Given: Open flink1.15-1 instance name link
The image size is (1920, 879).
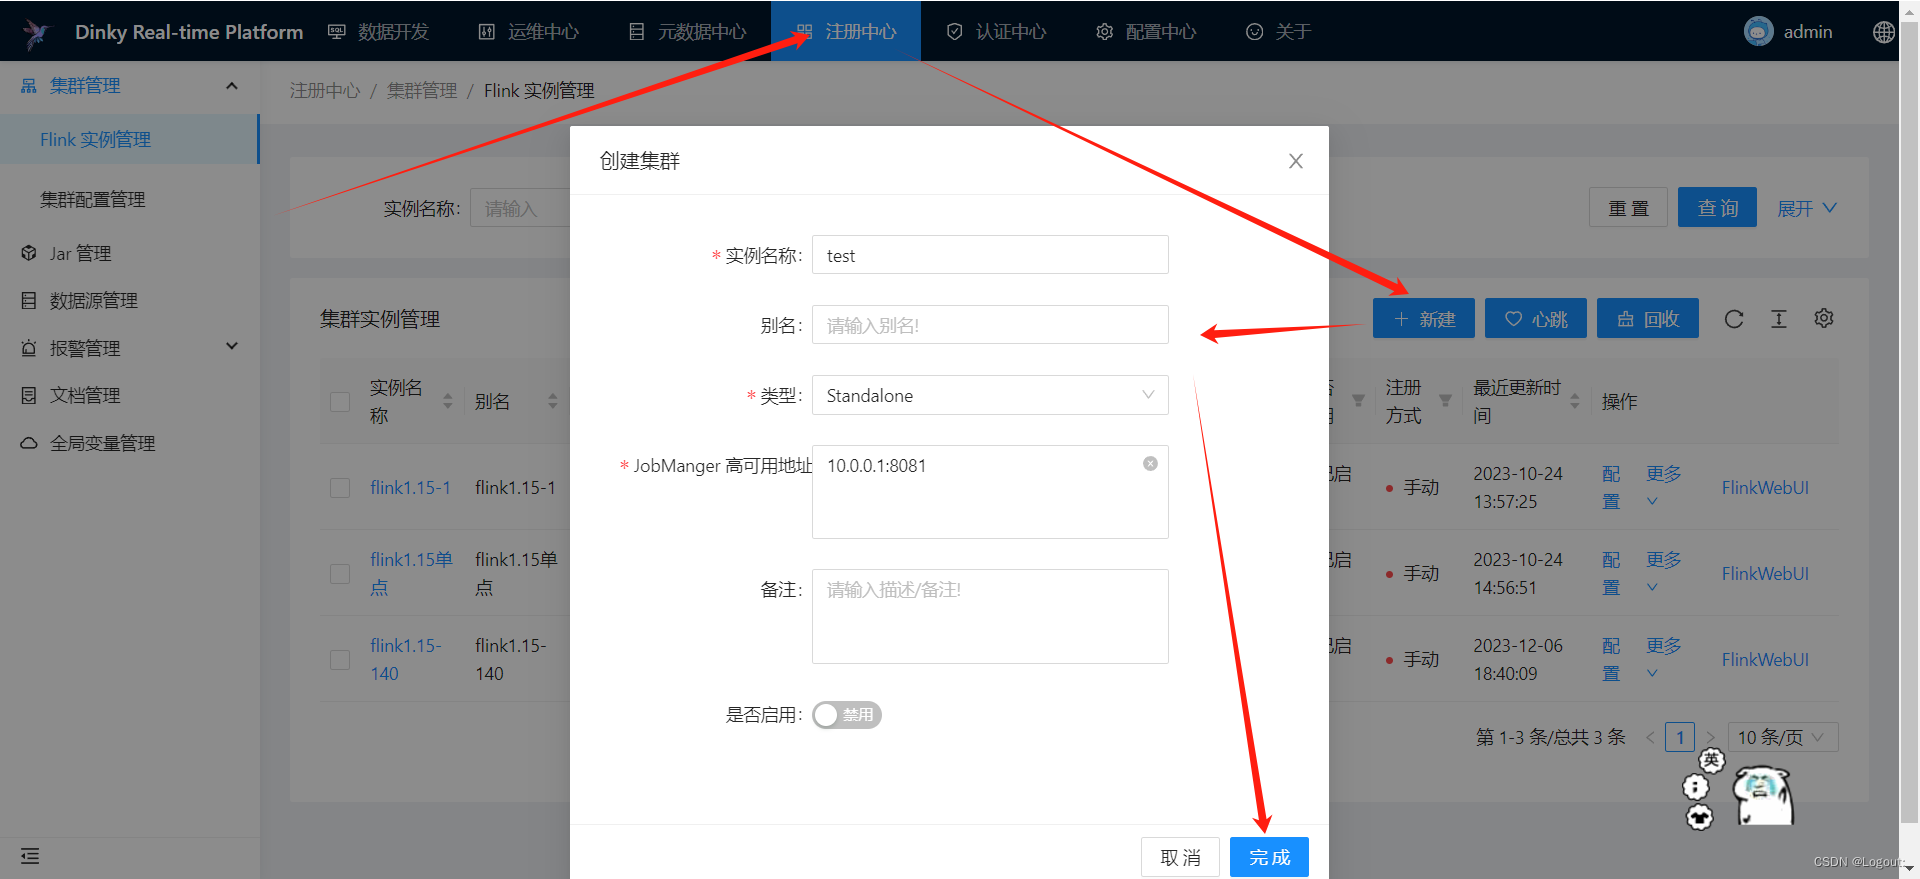Looking at the screenshot, I should click(410, 488).
